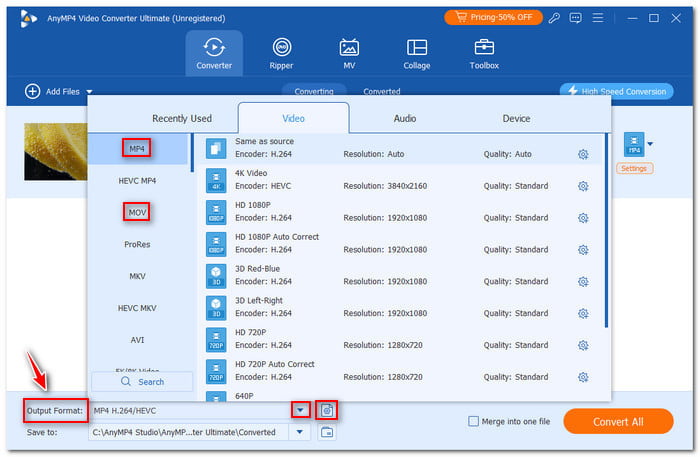The image size is (700, 457).
Task: Switch to the Converting tab
Action: coord(314,91)
